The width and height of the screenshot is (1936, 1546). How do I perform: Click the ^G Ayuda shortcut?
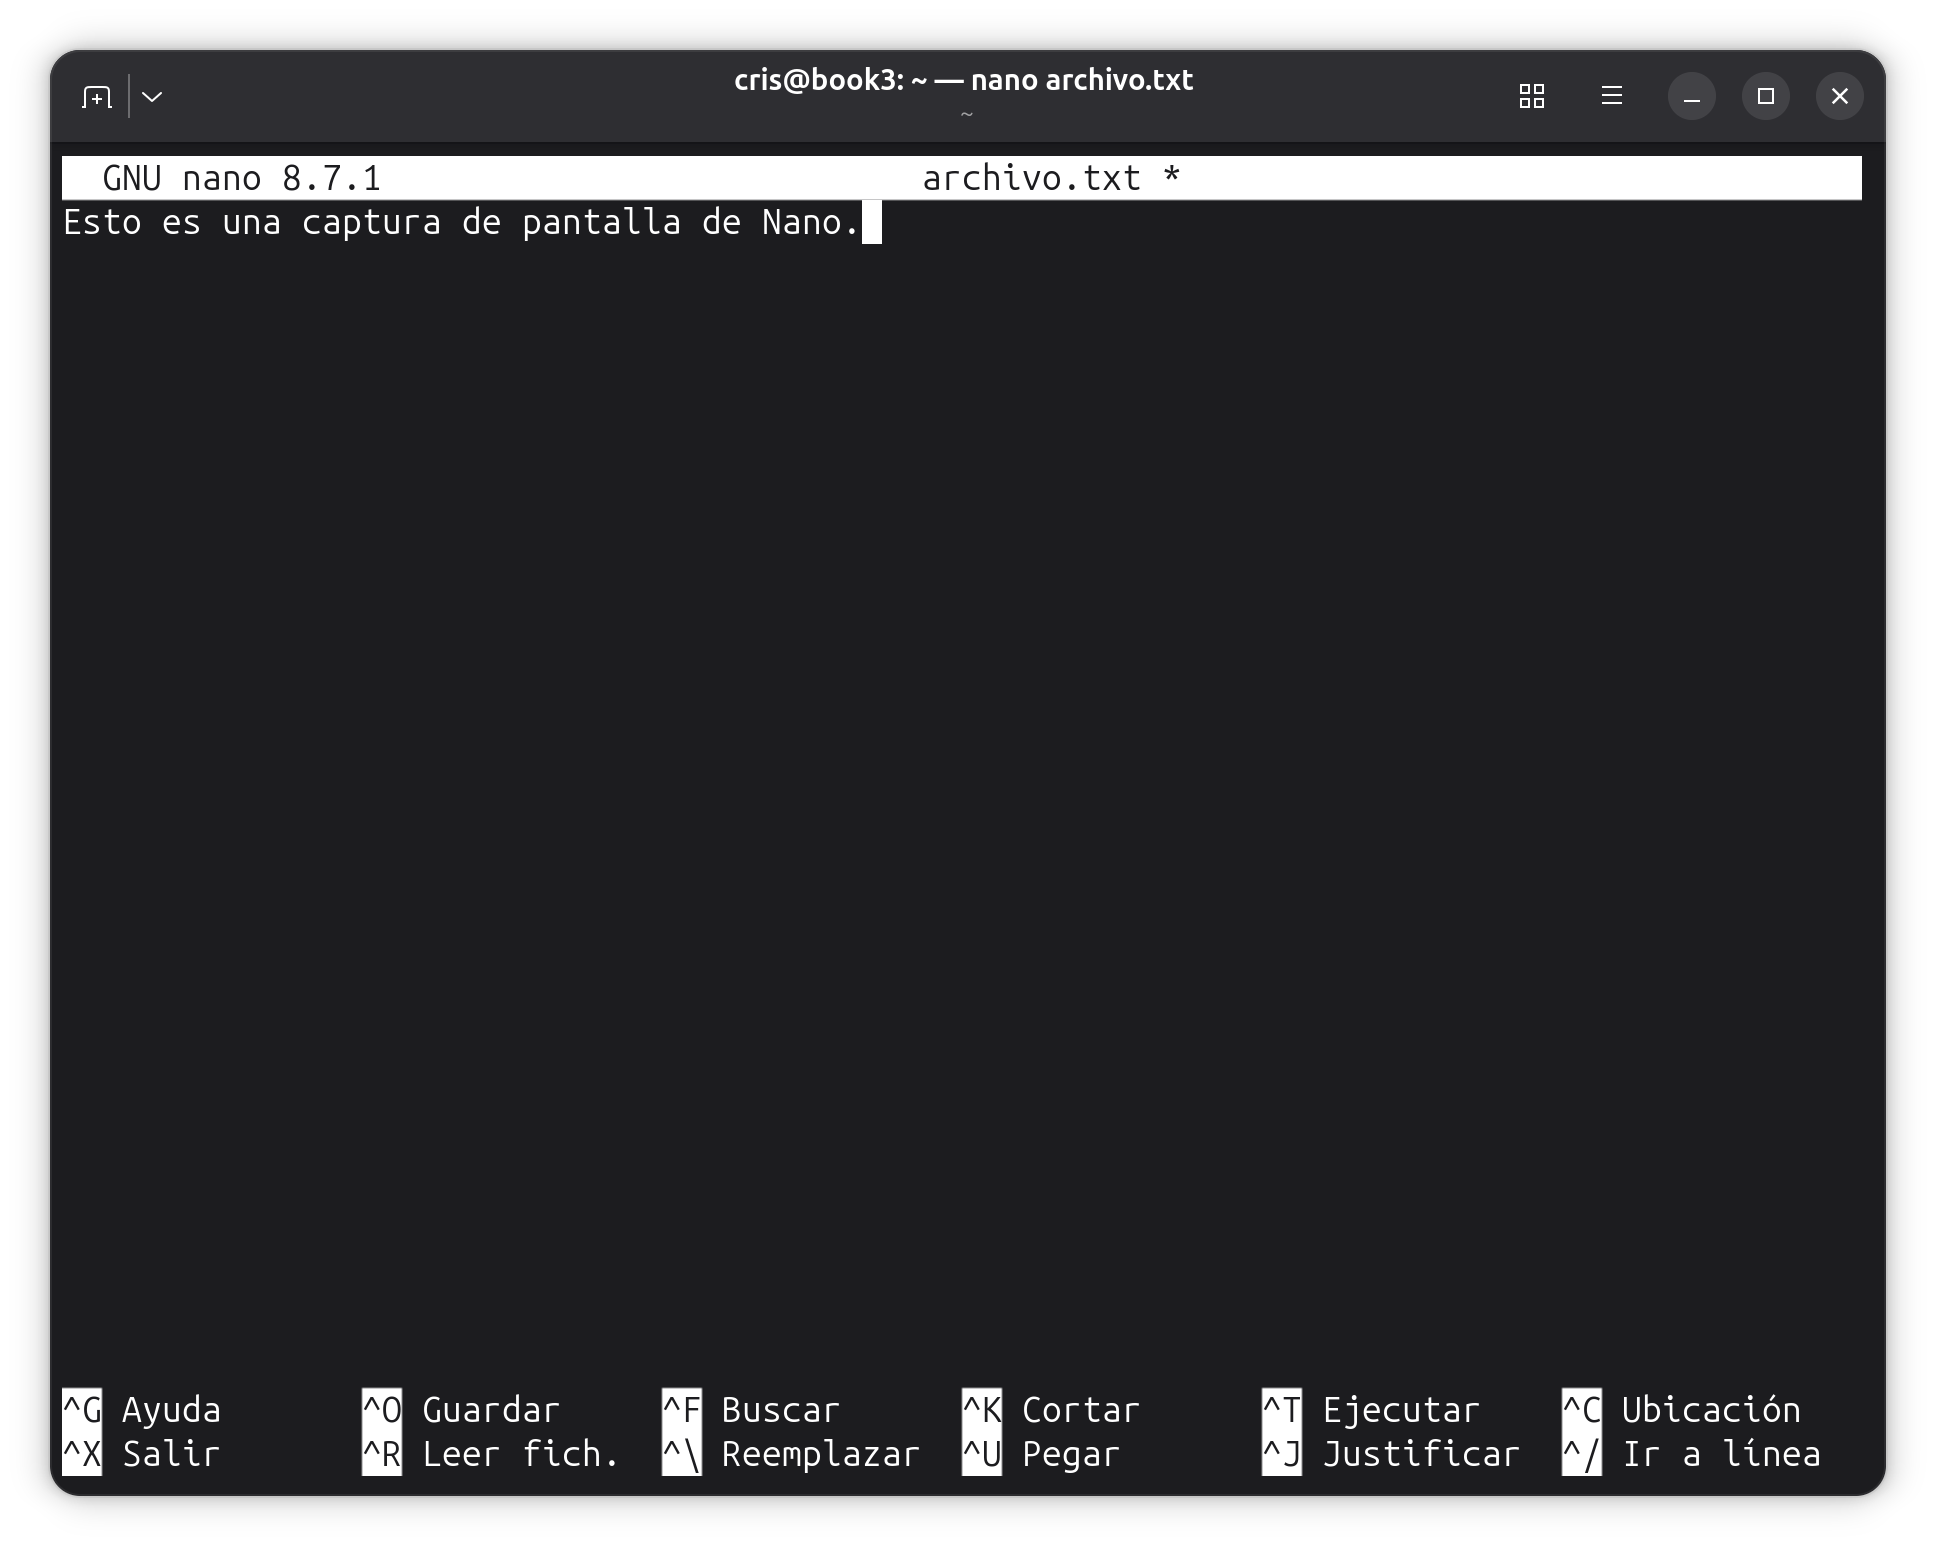pyautogui.click(x=142, y=1410)
